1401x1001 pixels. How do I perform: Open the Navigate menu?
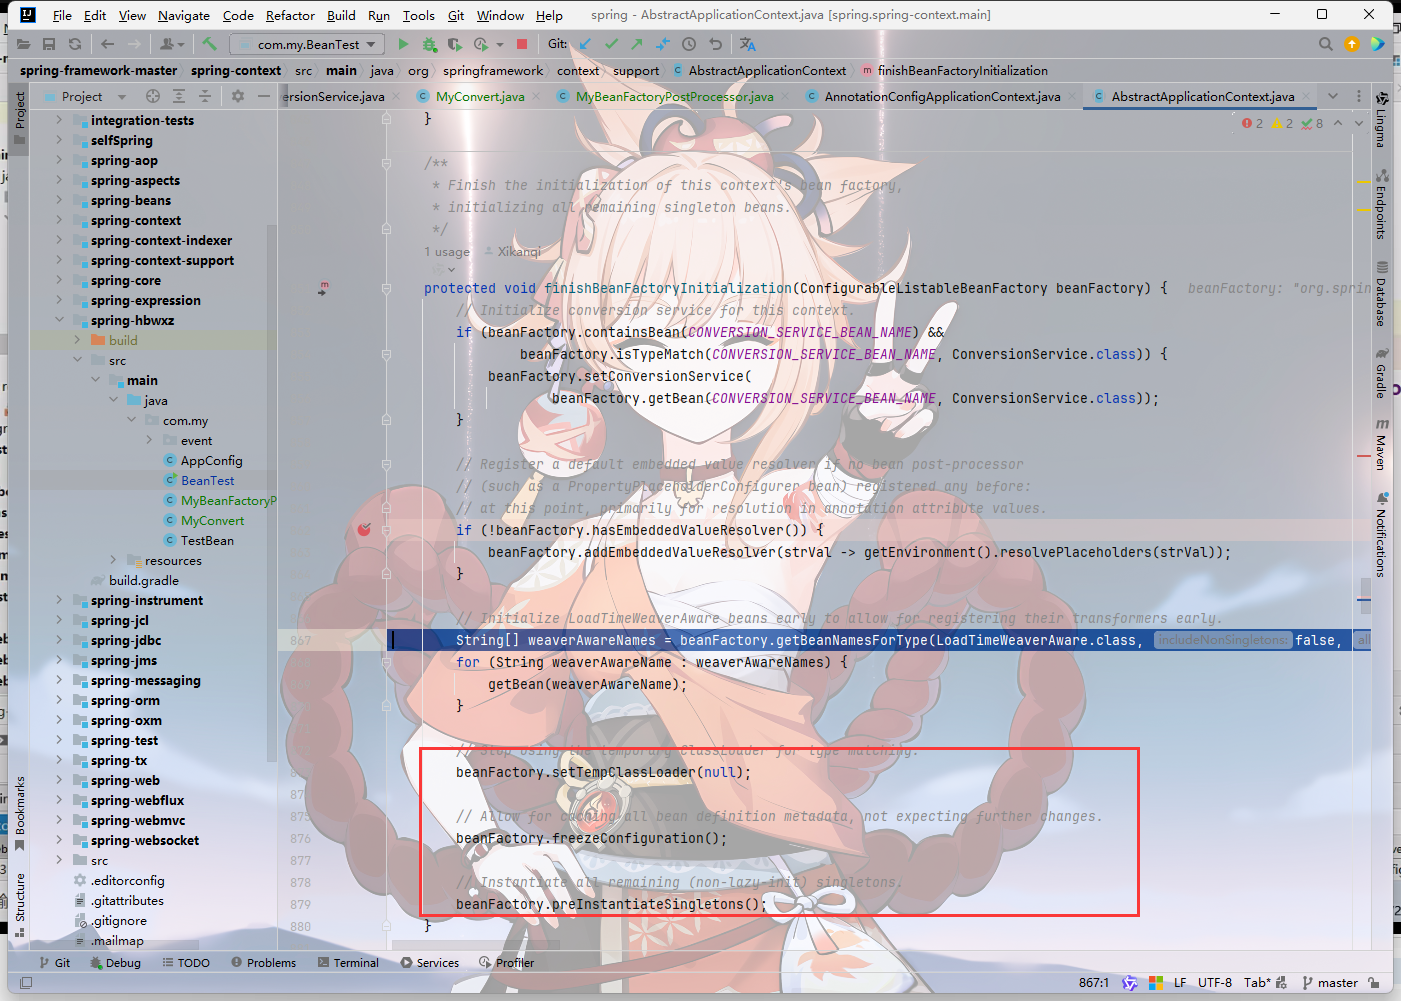pyautogui.click(x=184, y=15)
